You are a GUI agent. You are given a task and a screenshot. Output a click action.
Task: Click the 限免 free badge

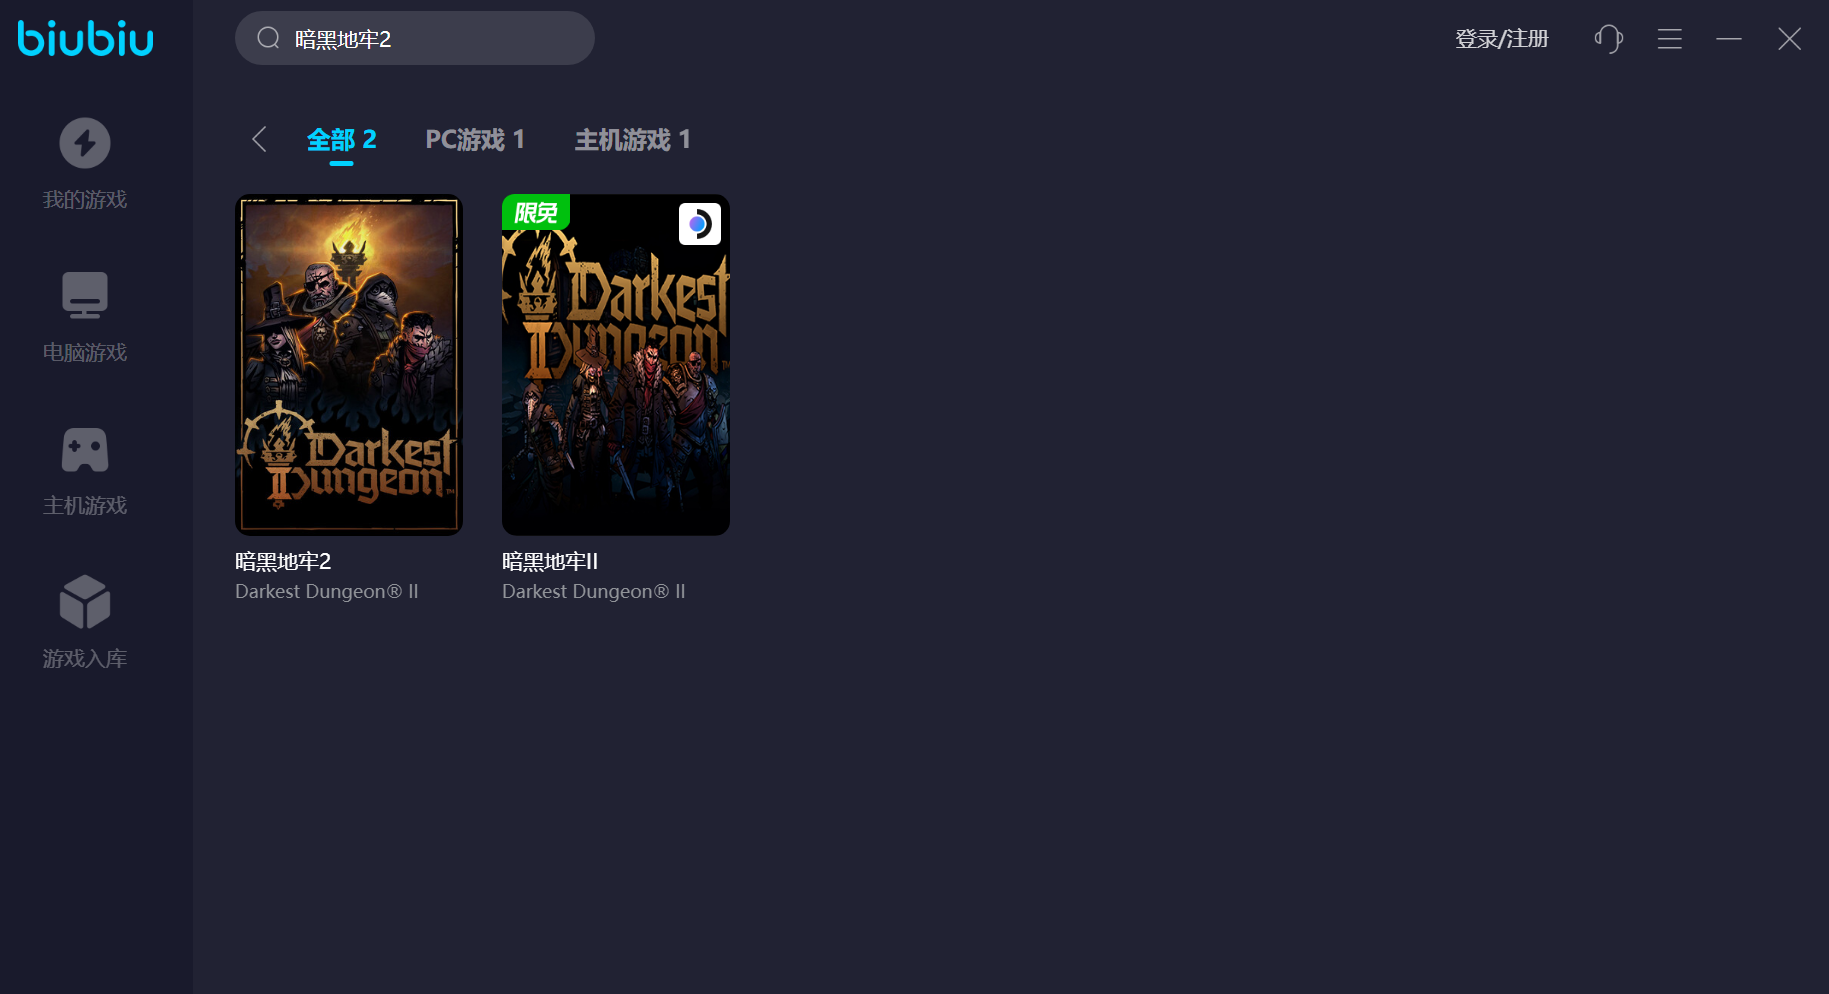[536, 212]
